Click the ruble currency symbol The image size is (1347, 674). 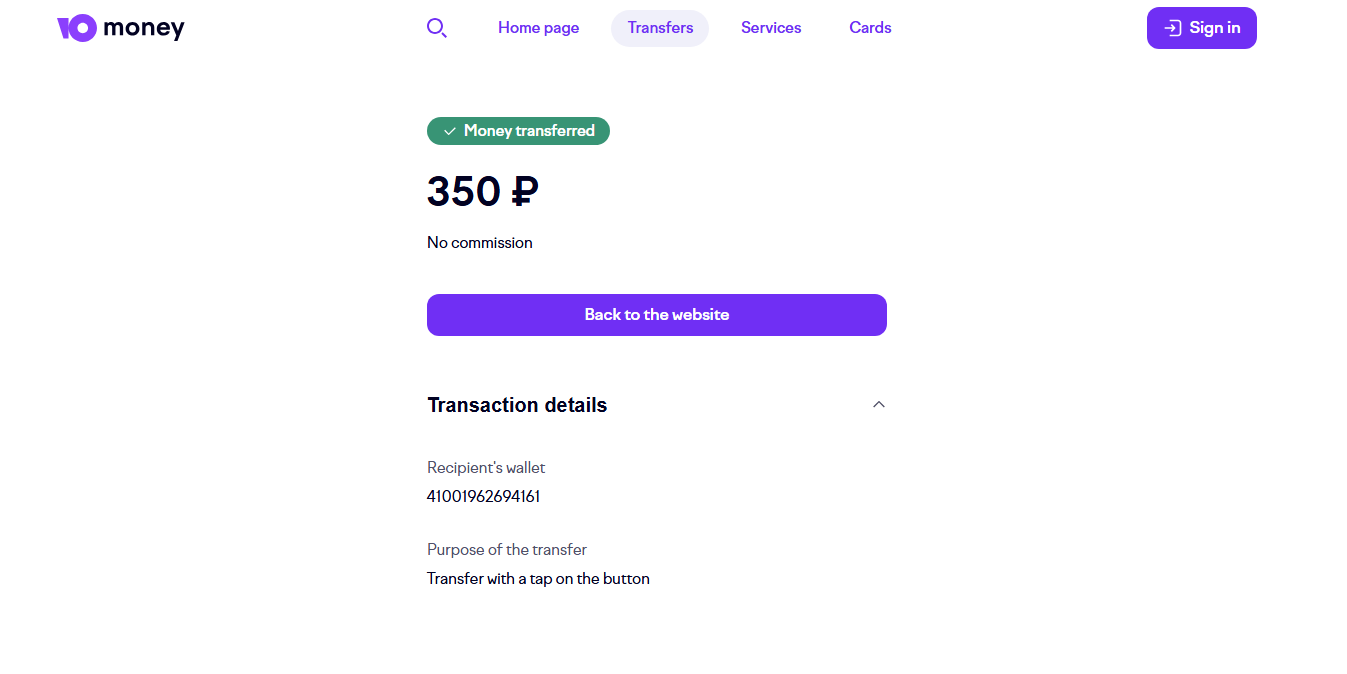coord(524,191)
